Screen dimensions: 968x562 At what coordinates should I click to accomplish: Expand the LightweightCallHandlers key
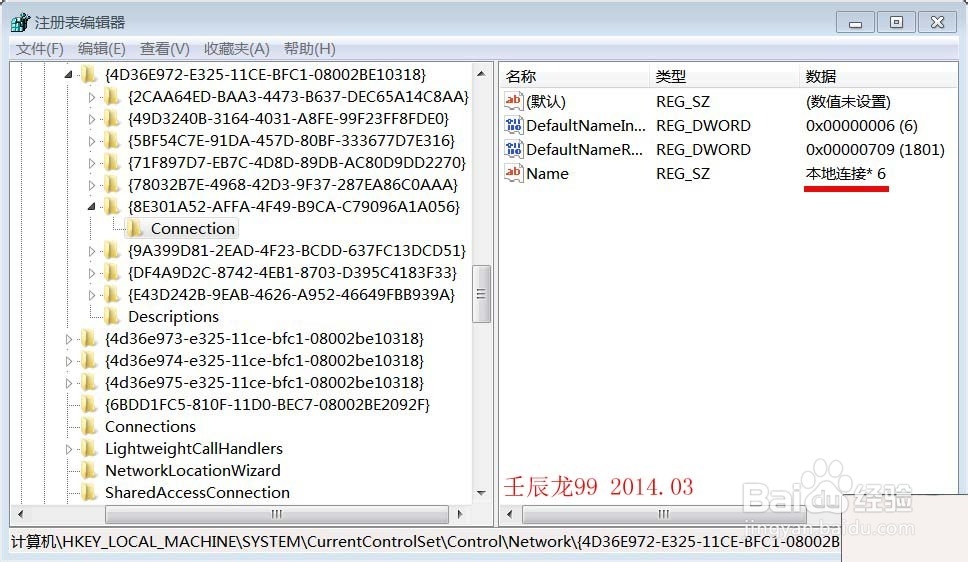click(x=69, y=449)
